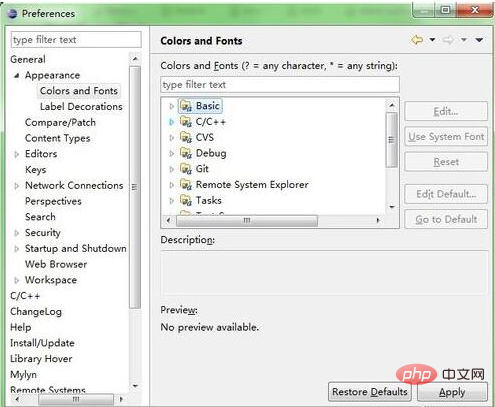Click the Git folder icon
This screenshot has height=407, width=495.
pyautogui.click(x=186, y=168)
